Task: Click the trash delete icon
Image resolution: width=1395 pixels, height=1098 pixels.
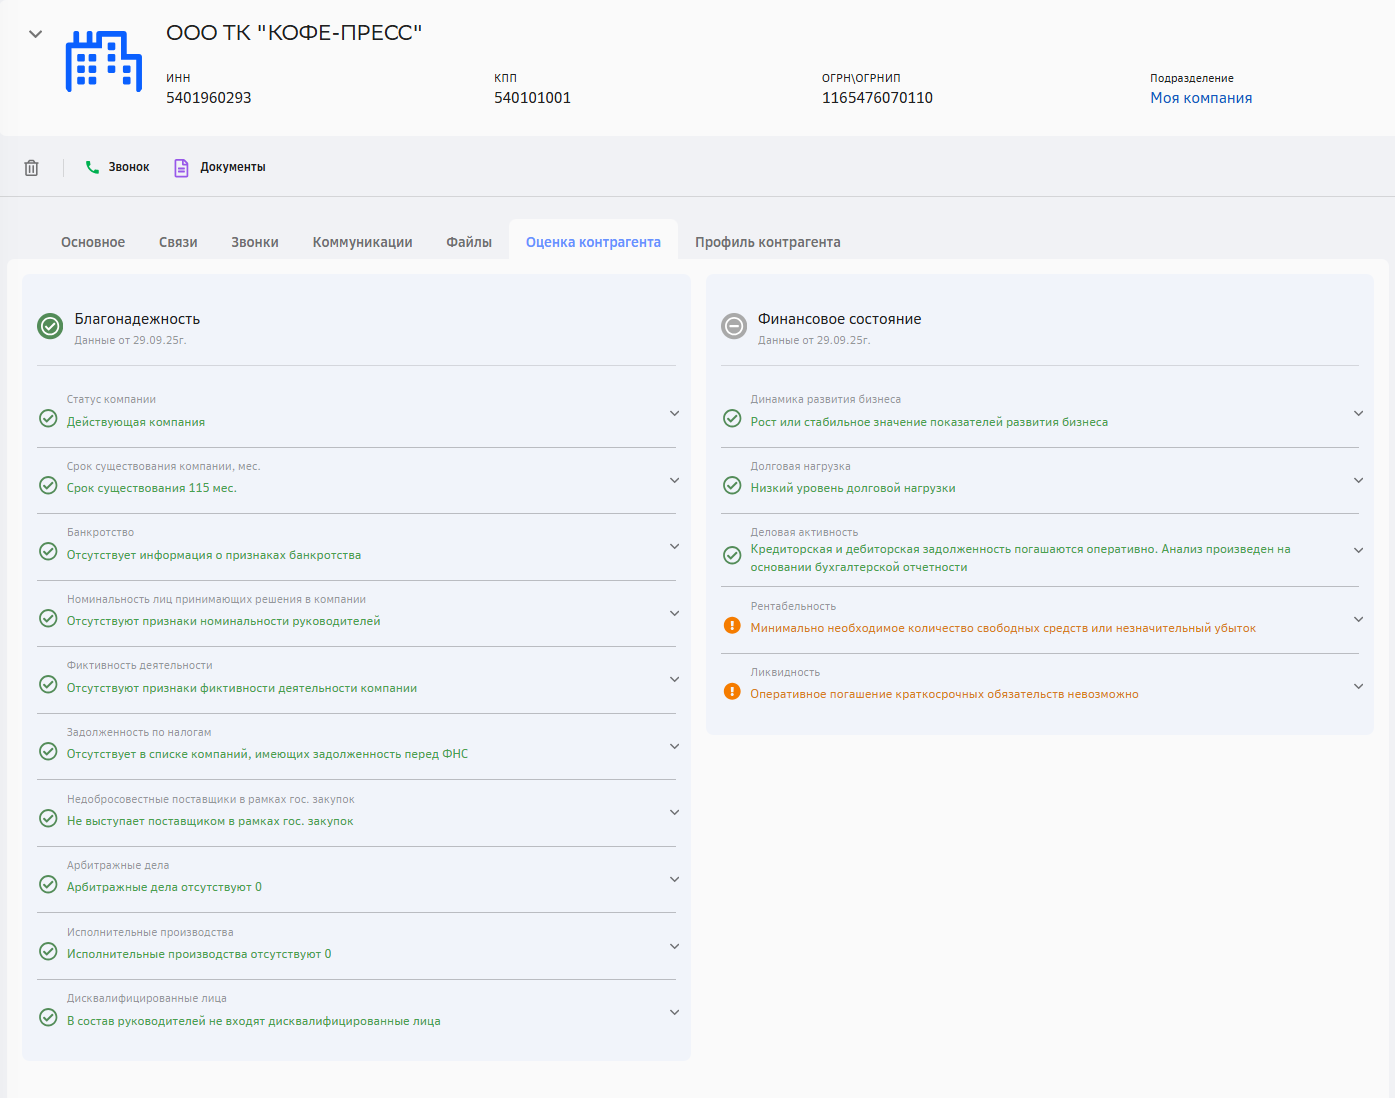Action: (x=31, y=168)
